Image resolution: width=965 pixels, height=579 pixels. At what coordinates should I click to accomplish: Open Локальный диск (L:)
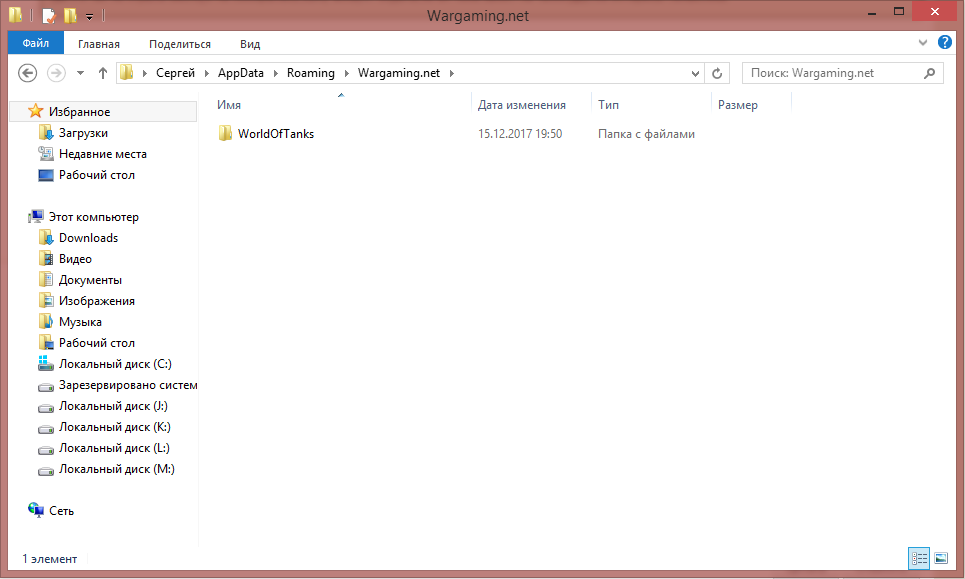[114, 448]
